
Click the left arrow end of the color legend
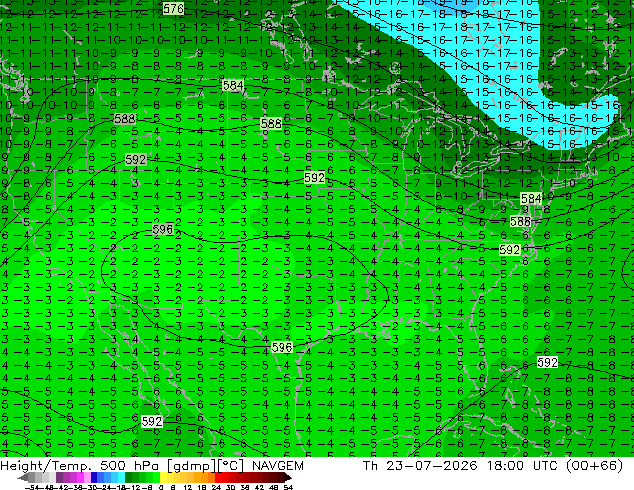pyautogui.click(x=23, y=478)
